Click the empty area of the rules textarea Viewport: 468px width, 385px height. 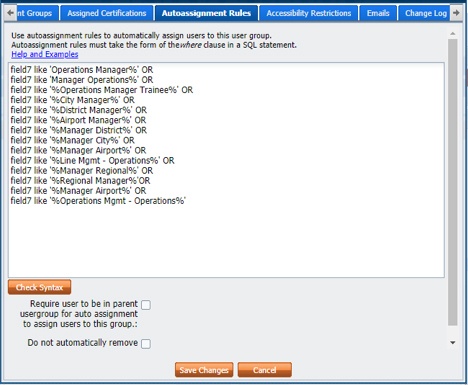(226, 240)
